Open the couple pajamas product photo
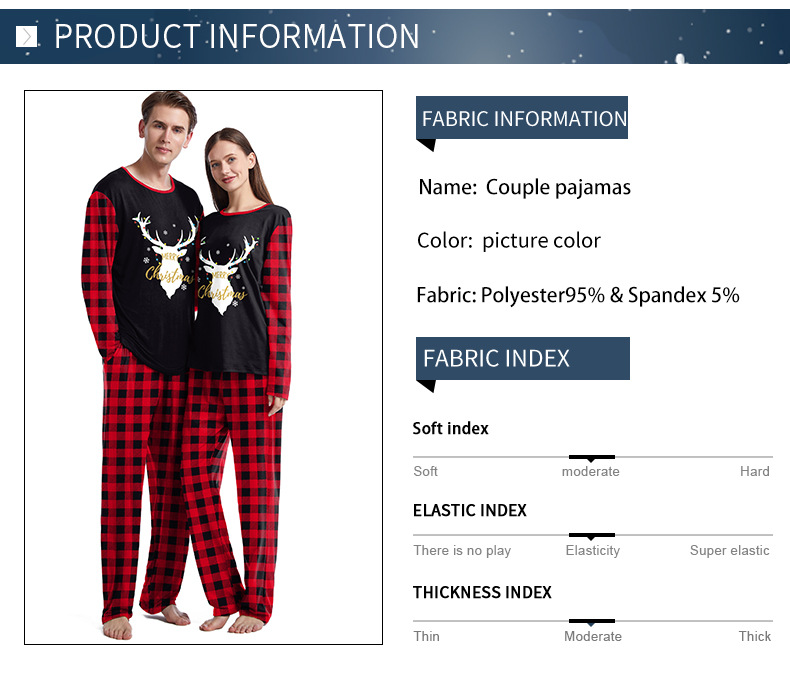790x688 pixels. 204,367
